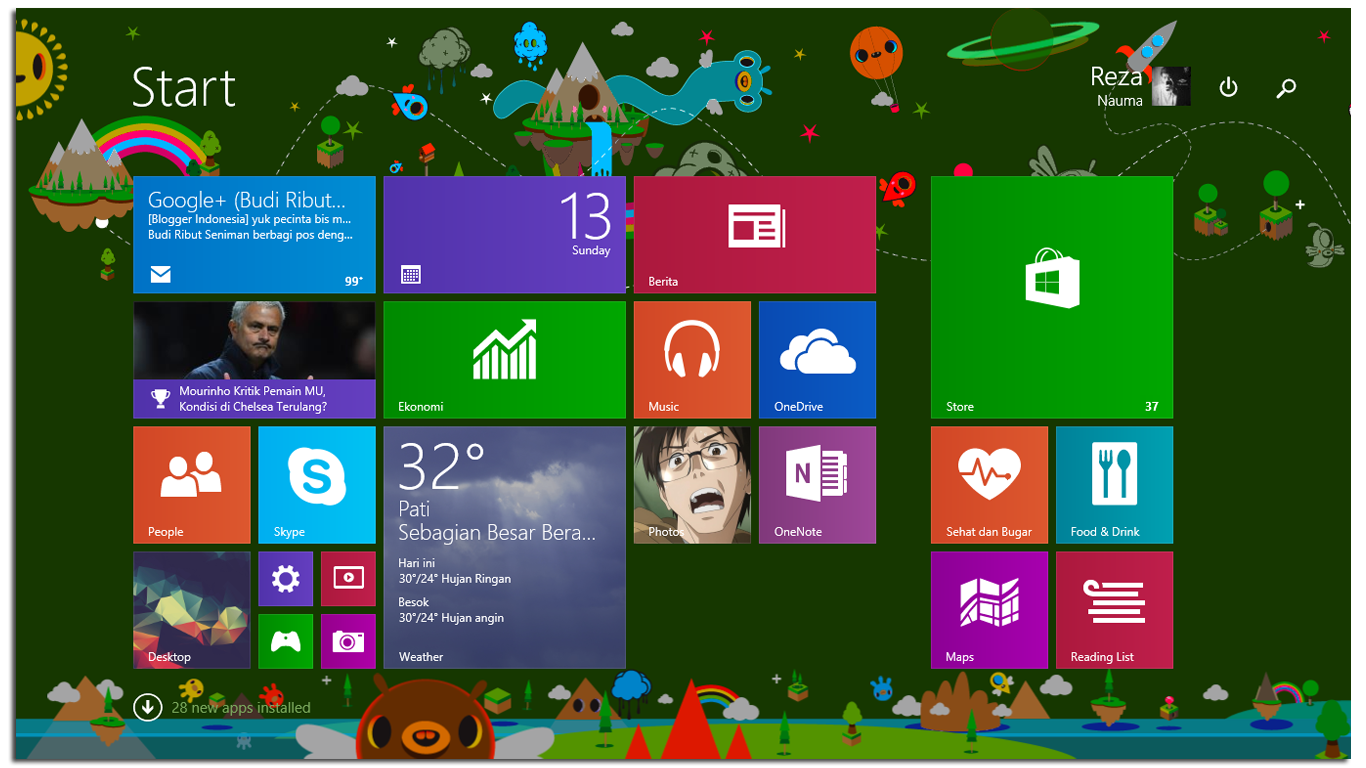Expand the apps list with the down arrow
Screen dimensions: 1366x768
coord(147,706)
